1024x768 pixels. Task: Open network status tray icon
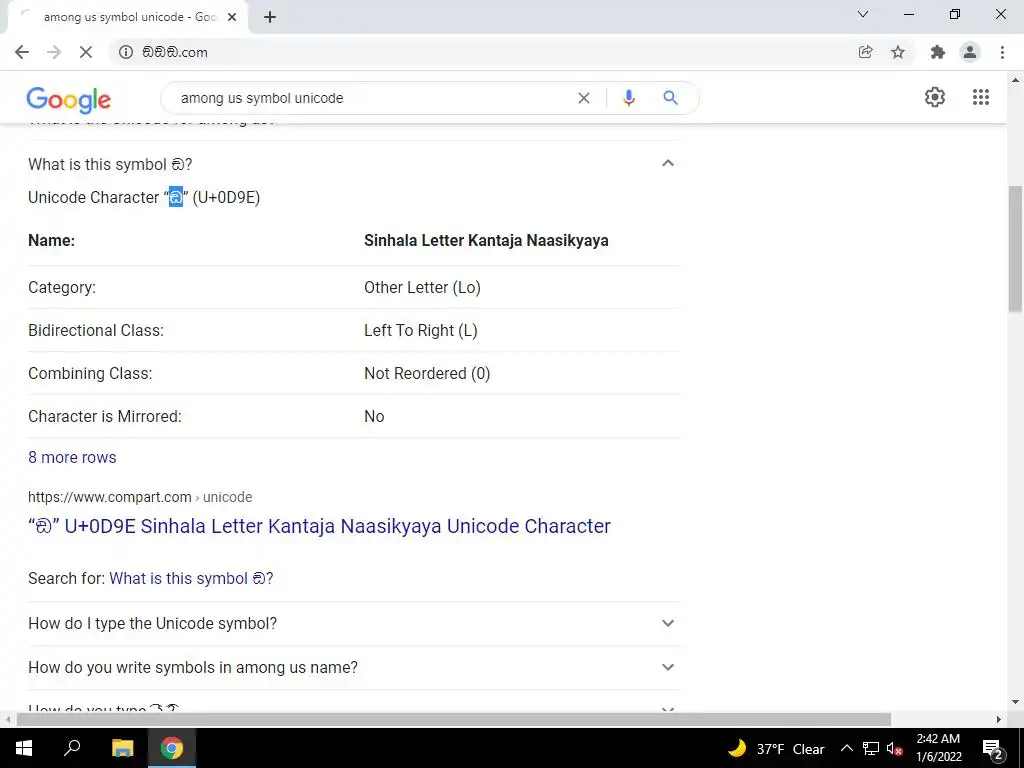(871, 748)
